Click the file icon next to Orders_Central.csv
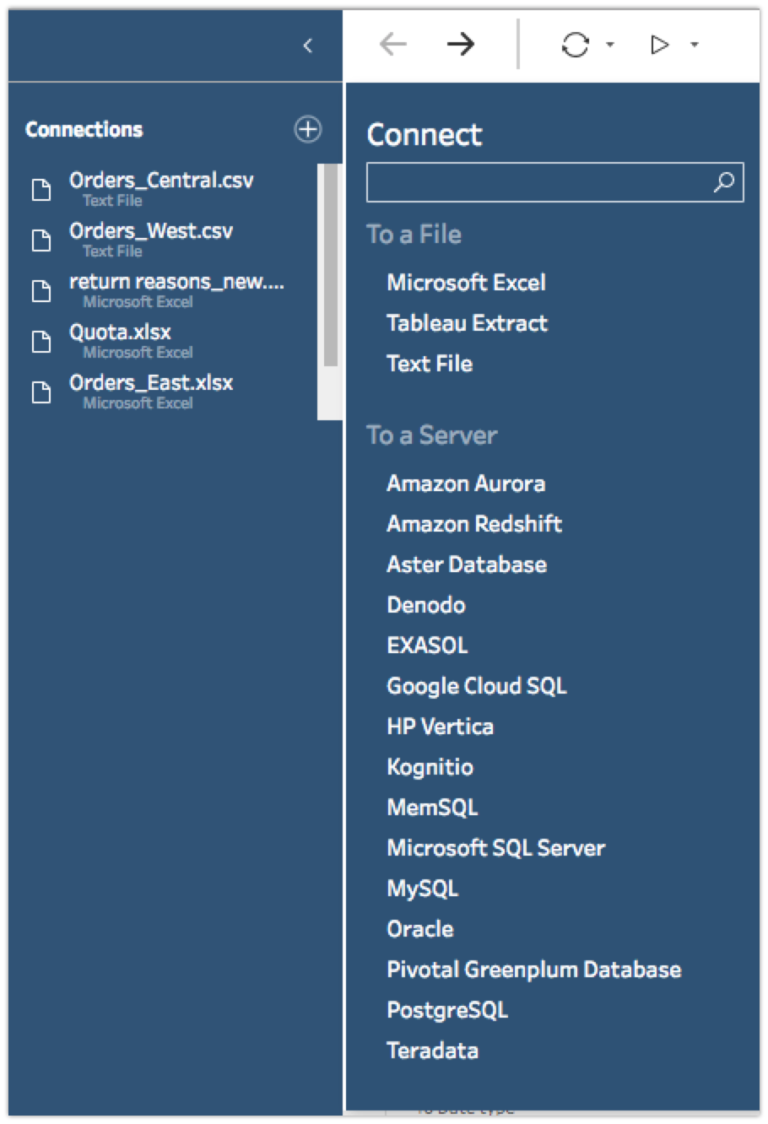 point(41,189)
